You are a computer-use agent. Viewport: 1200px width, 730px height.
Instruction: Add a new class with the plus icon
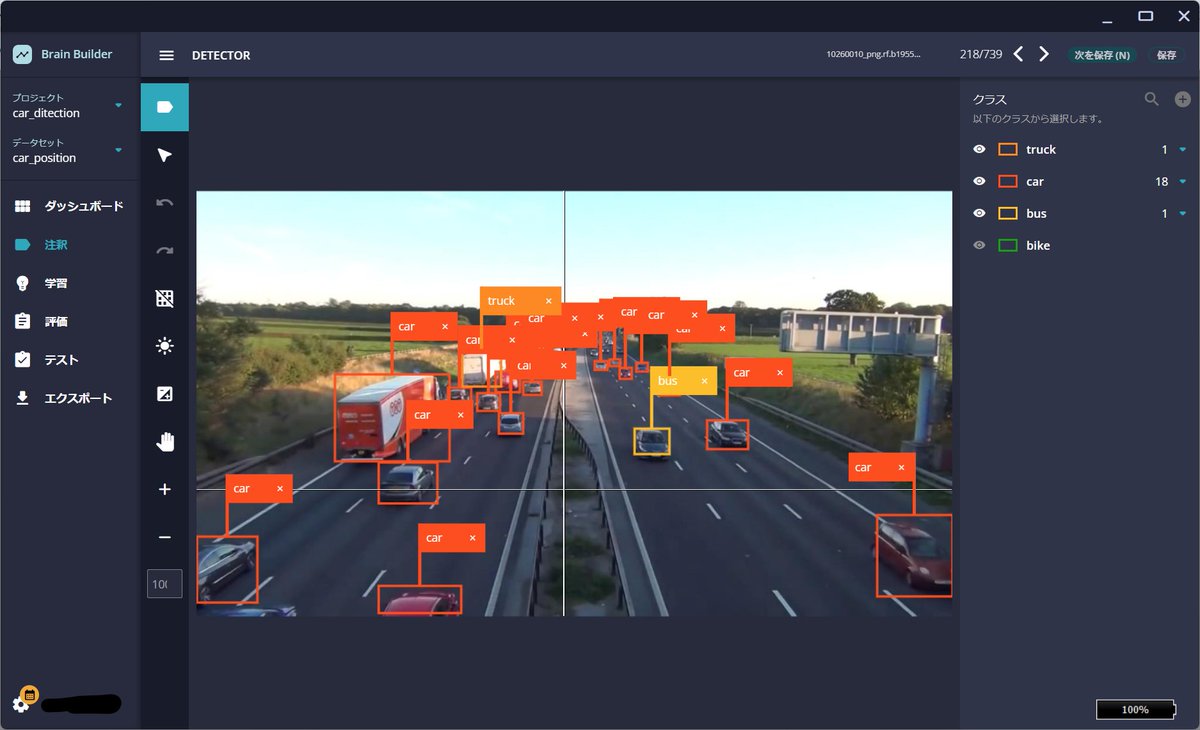1182,99
